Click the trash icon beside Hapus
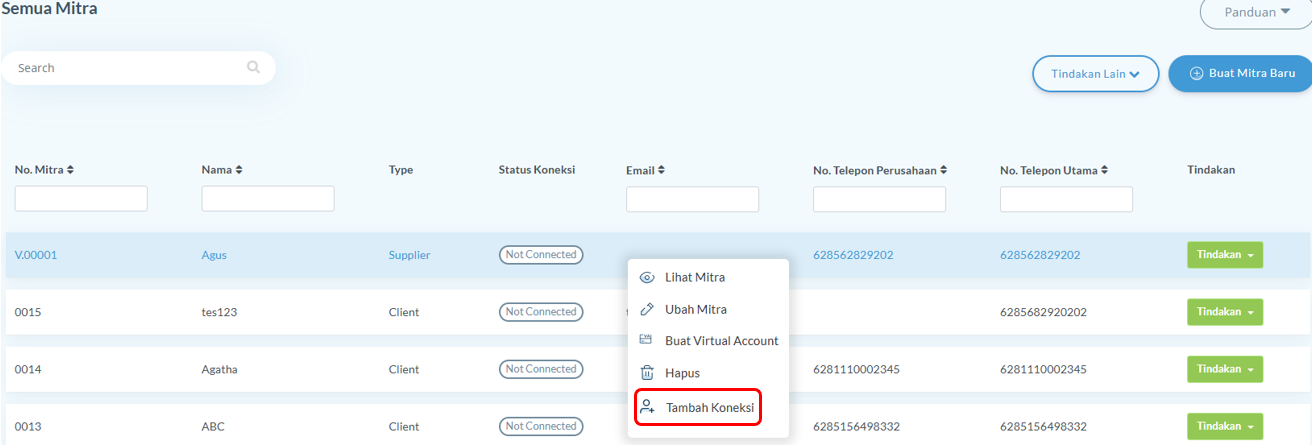The image size is (1312, 446). click(647, 373)
